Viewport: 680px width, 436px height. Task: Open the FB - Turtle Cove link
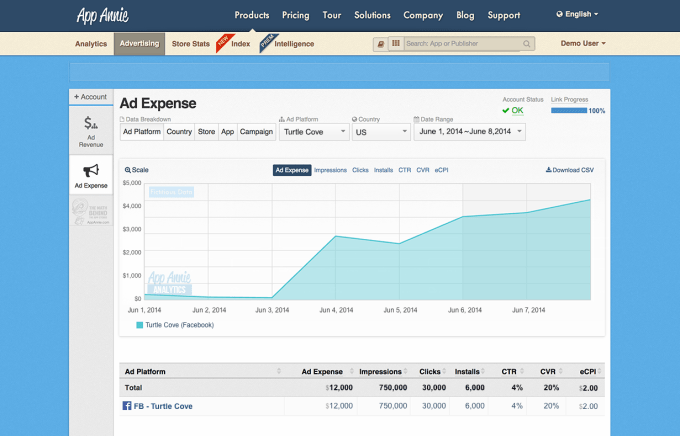pos(163,406)
